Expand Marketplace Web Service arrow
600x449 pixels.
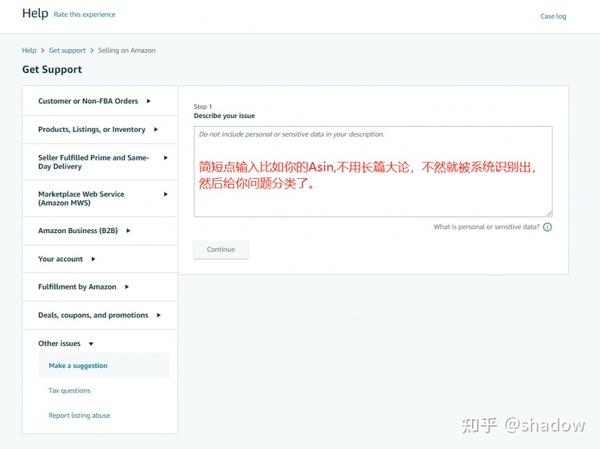click(x=165, y=194)
